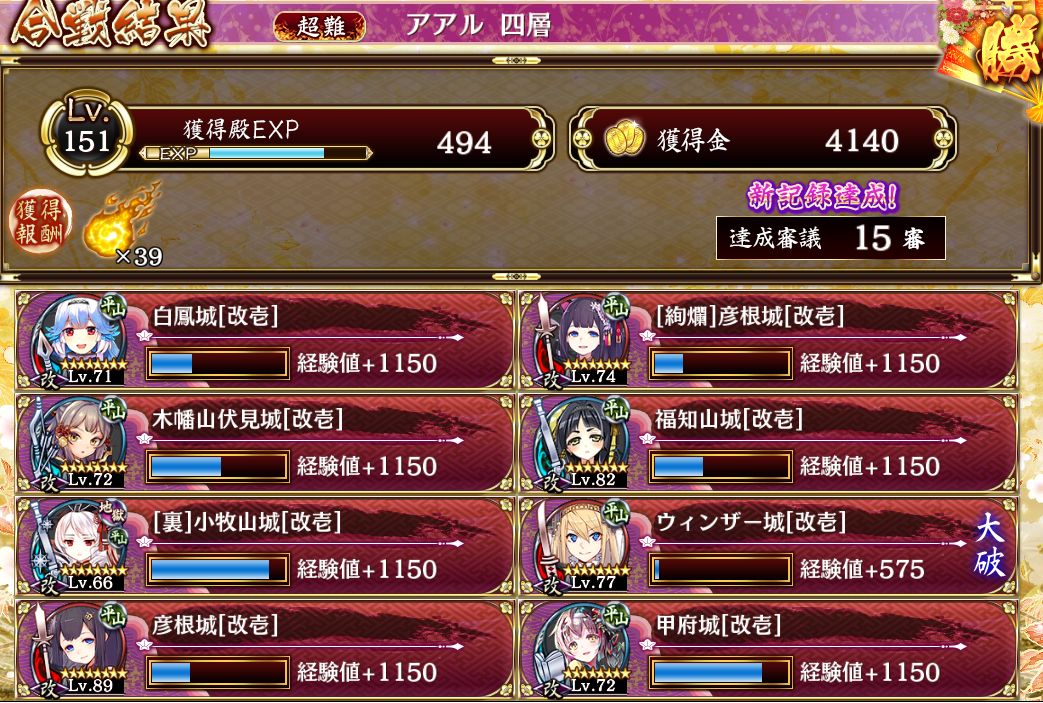
Task: Click the 合戦結果 title logo
Action: (x=110, y=25)
